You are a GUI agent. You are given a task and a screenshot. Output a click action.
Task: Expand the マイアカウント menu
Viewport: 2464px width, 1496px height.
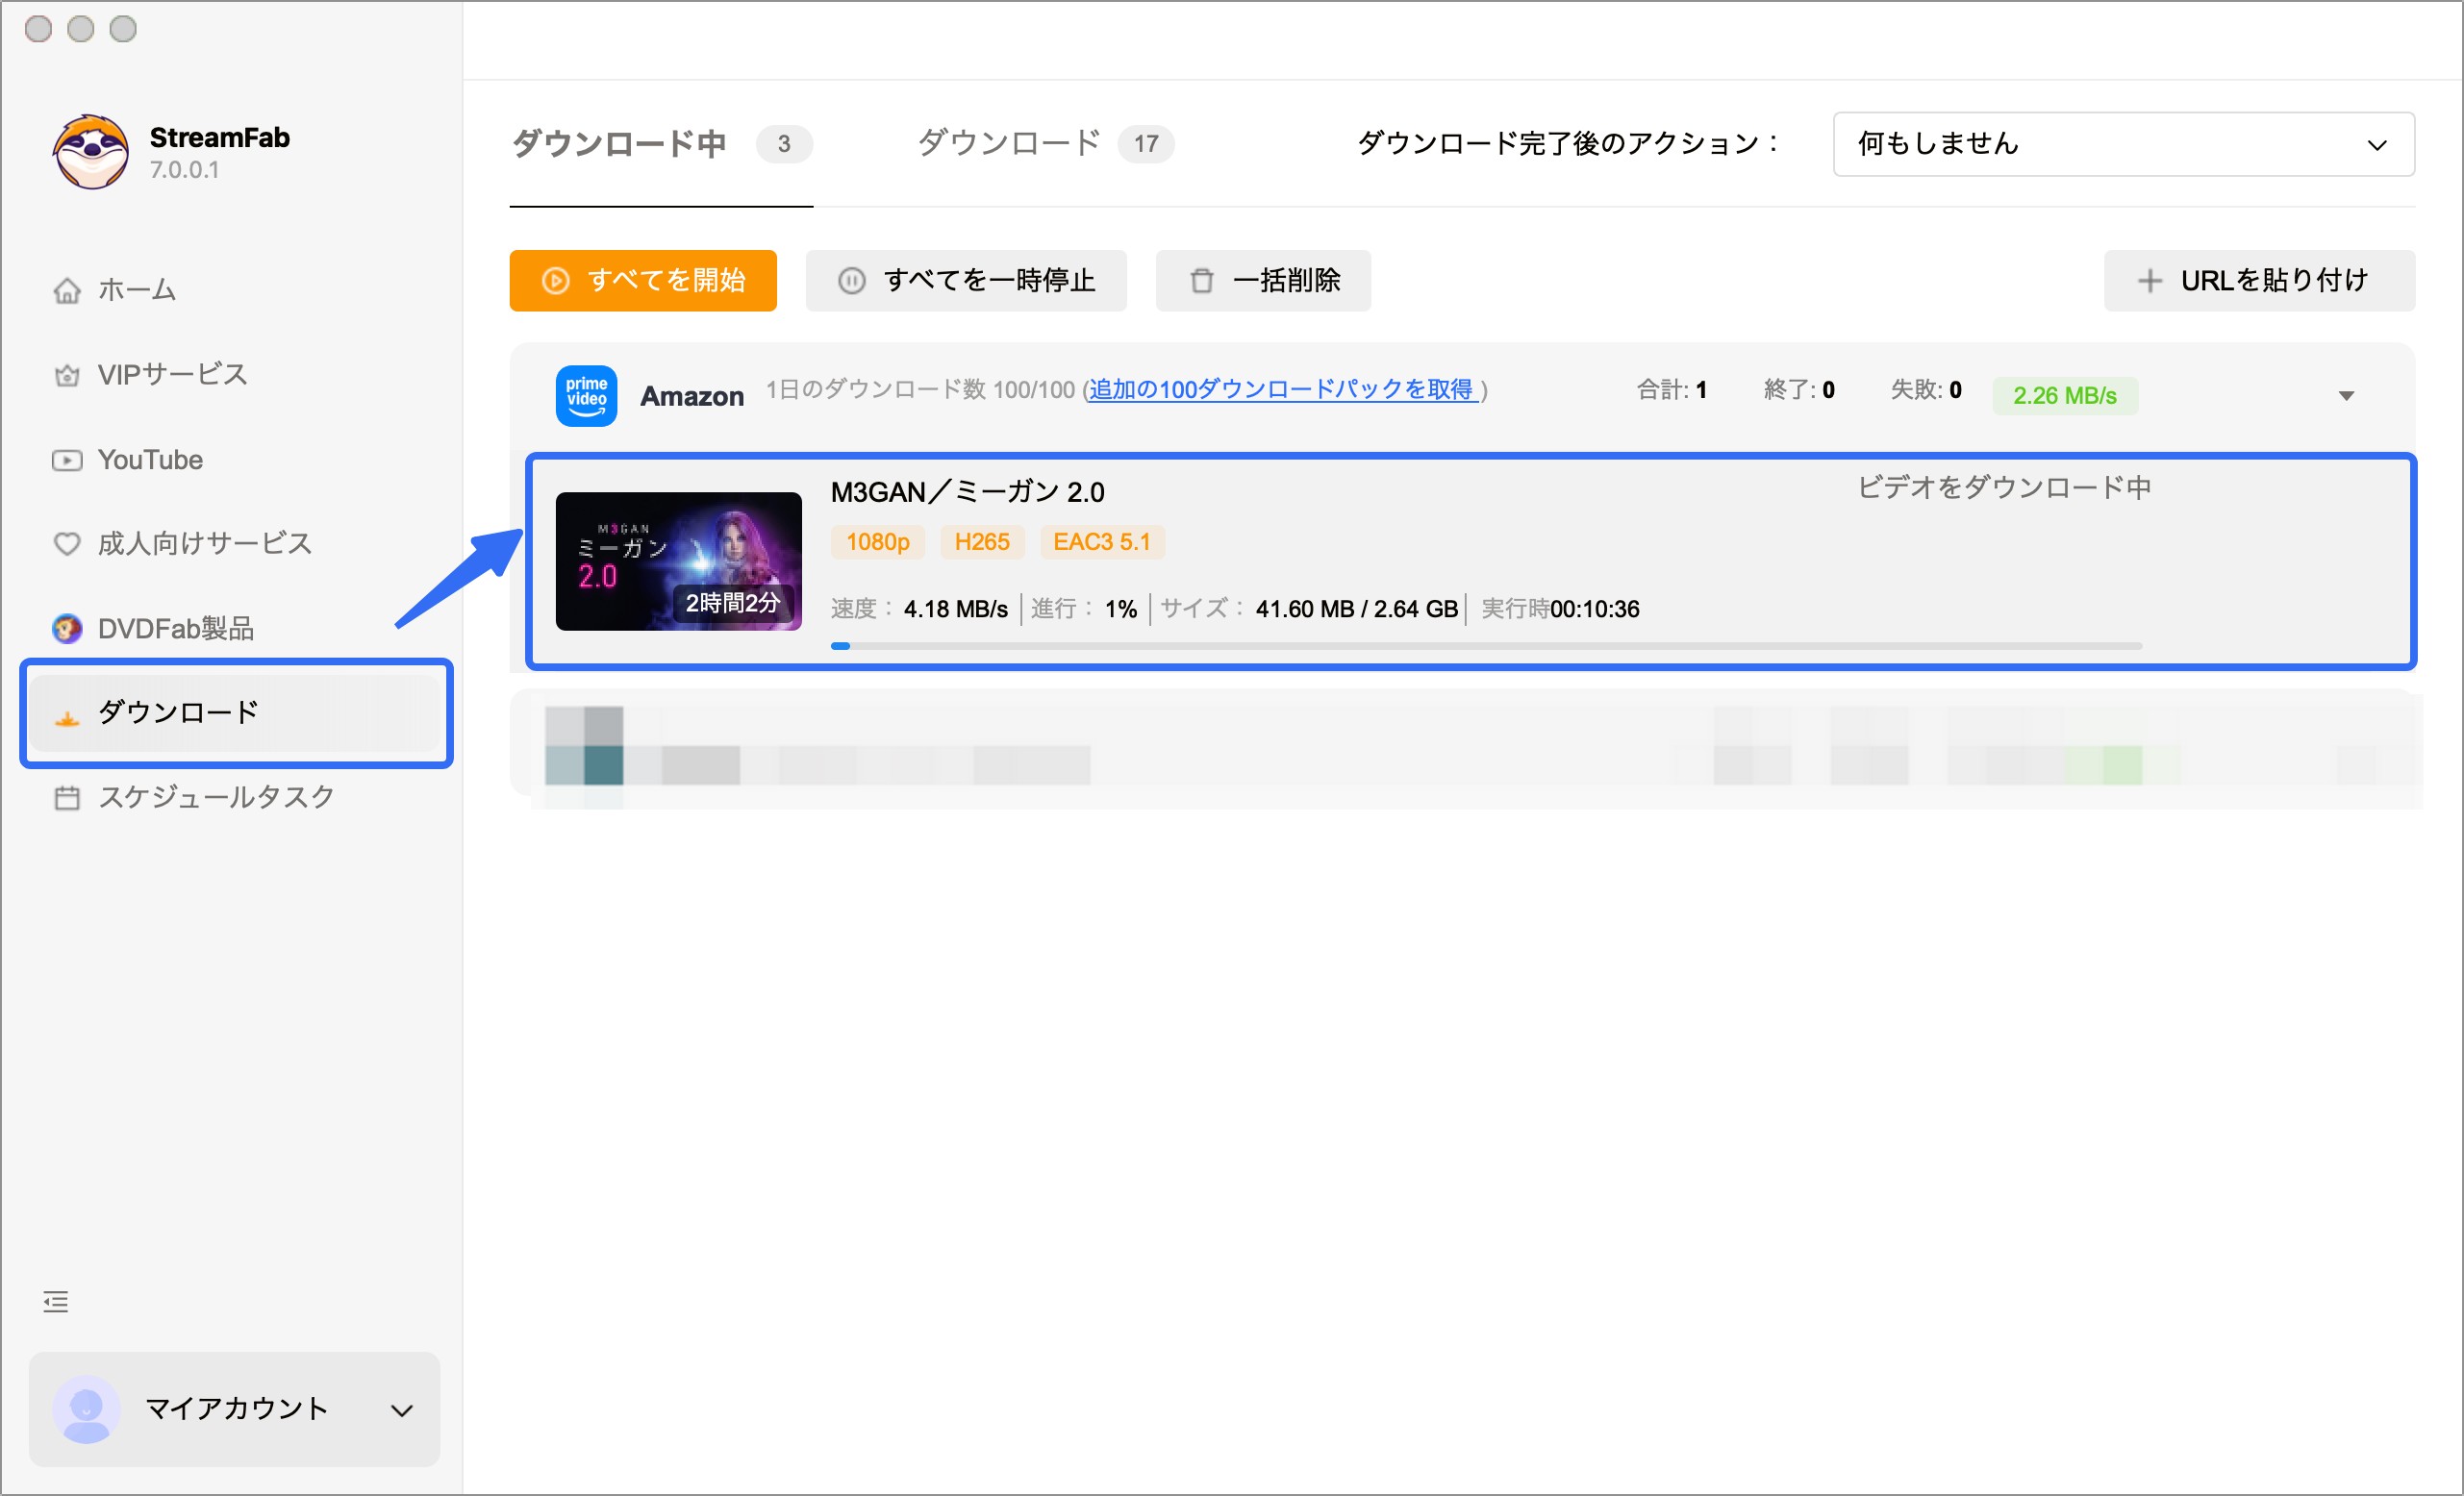coord(235,1409)
